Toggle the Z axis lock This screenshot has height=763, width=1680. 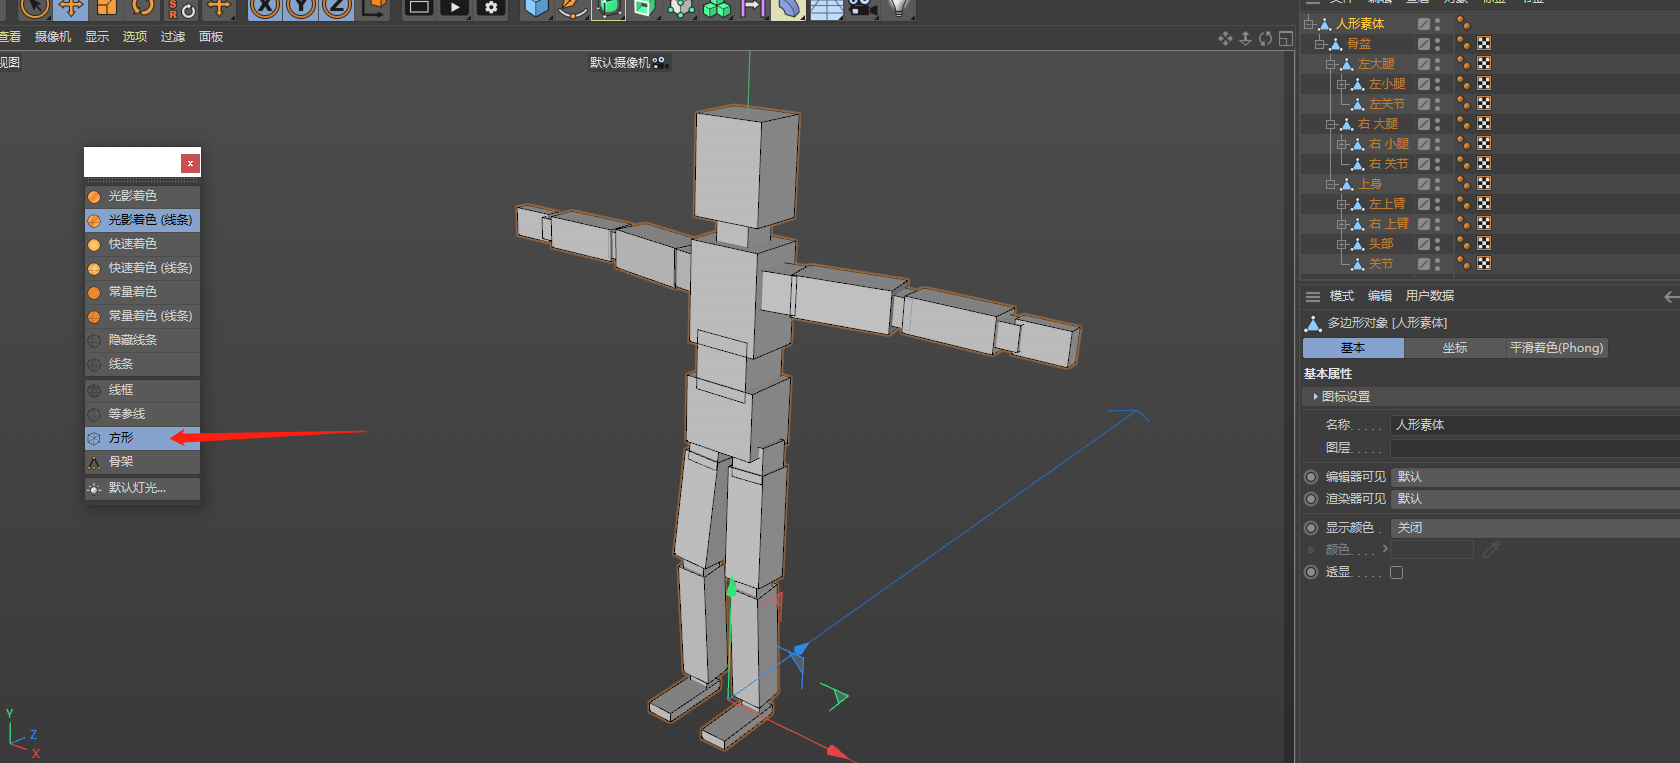click(337, 8)
